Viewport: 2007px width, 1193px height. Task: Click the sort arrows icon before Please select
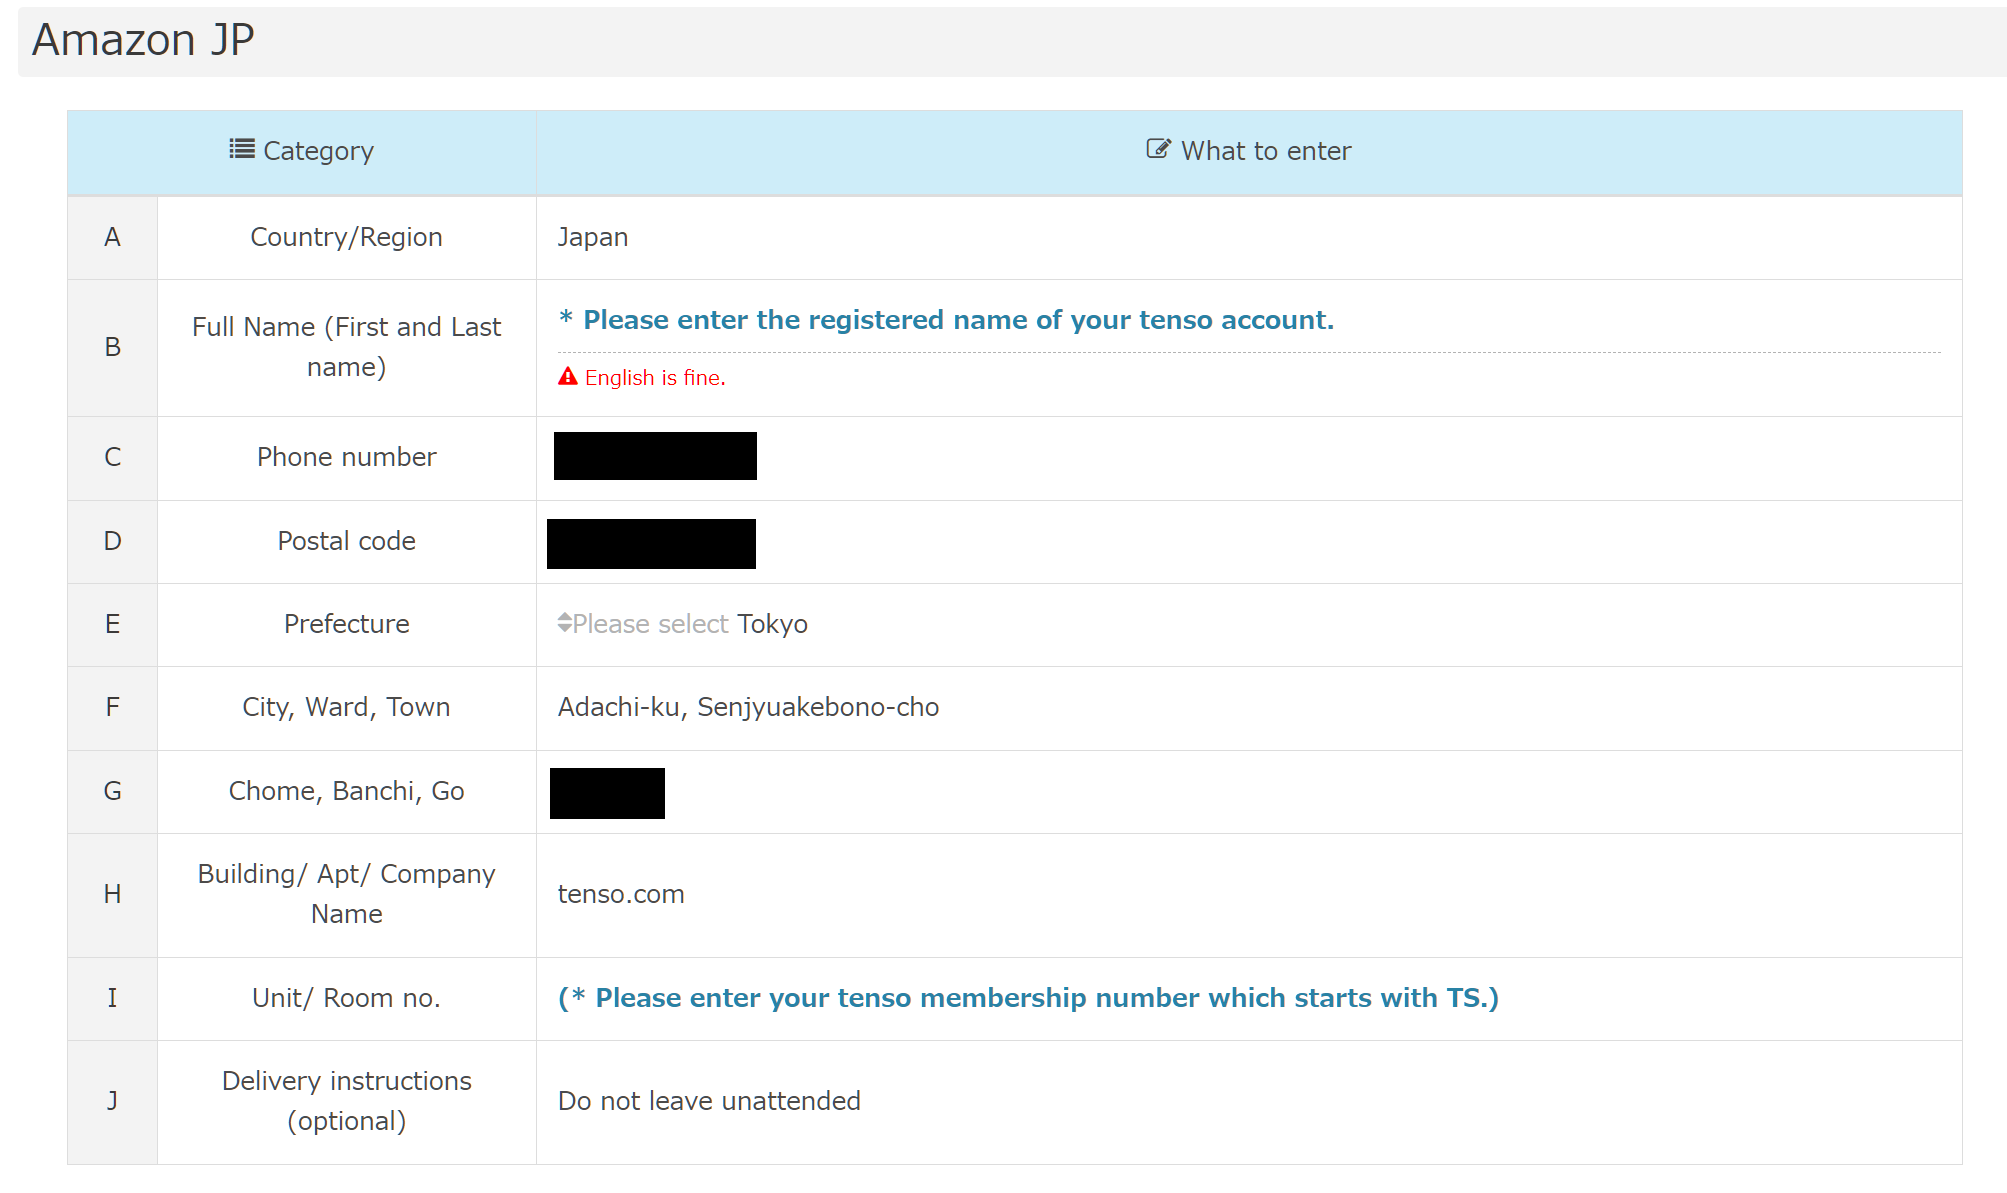click(565, 623)
